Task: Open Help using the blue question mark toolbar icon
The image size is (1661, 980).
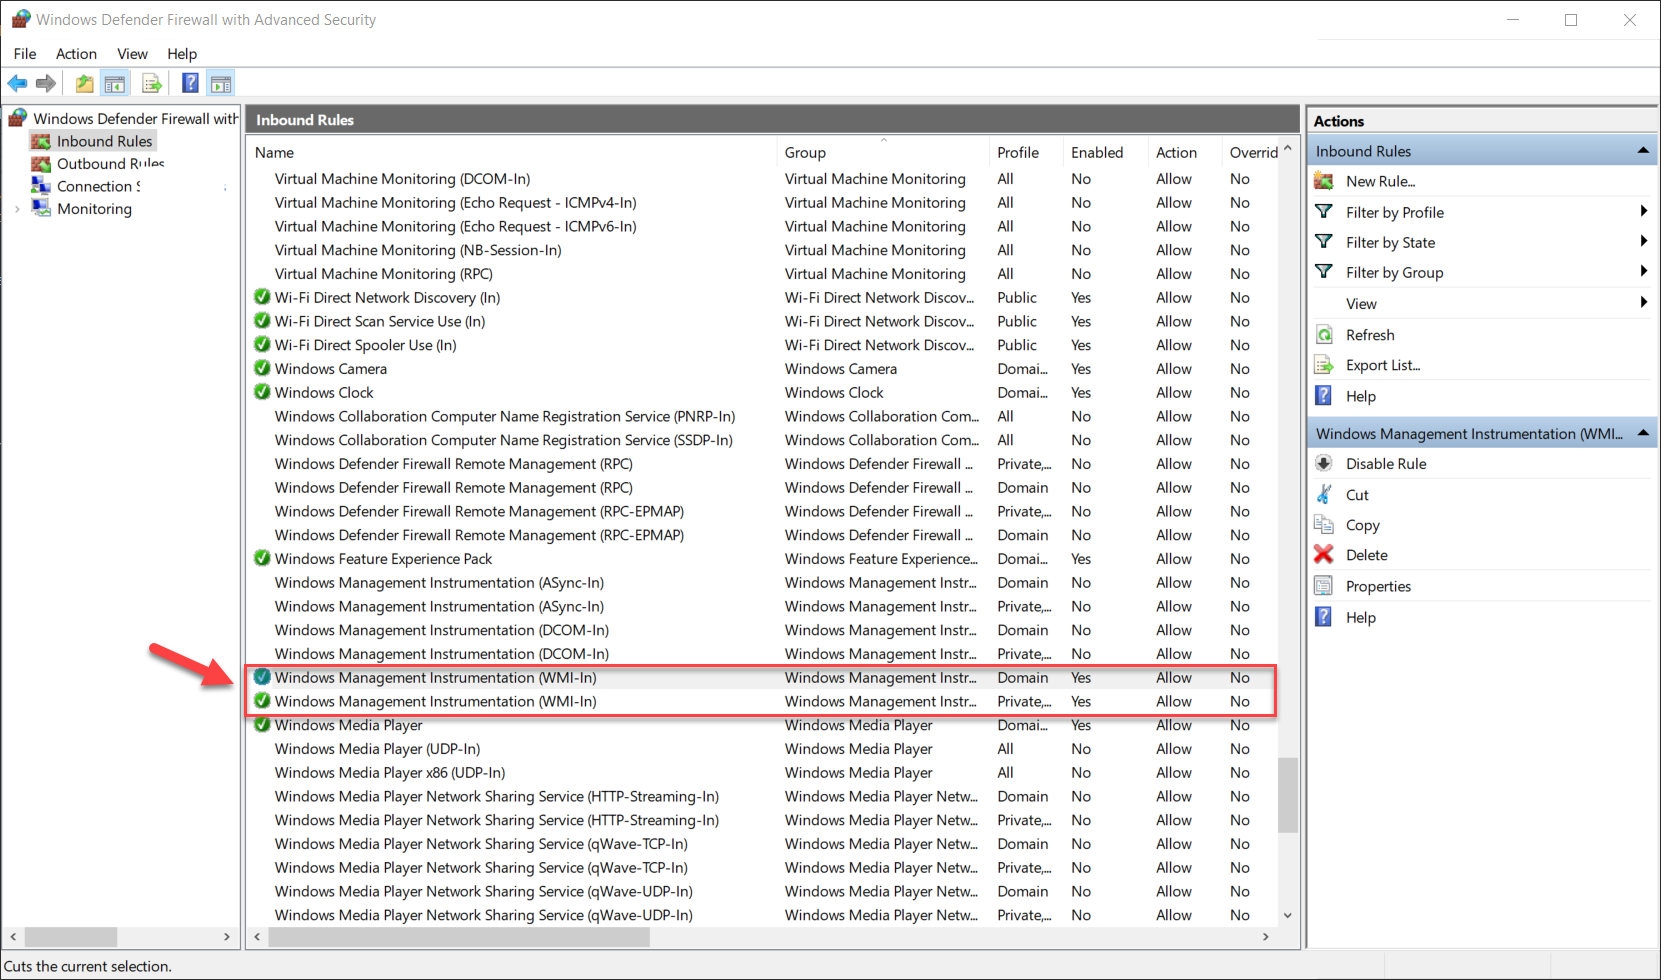Action: tap(190, 83)
